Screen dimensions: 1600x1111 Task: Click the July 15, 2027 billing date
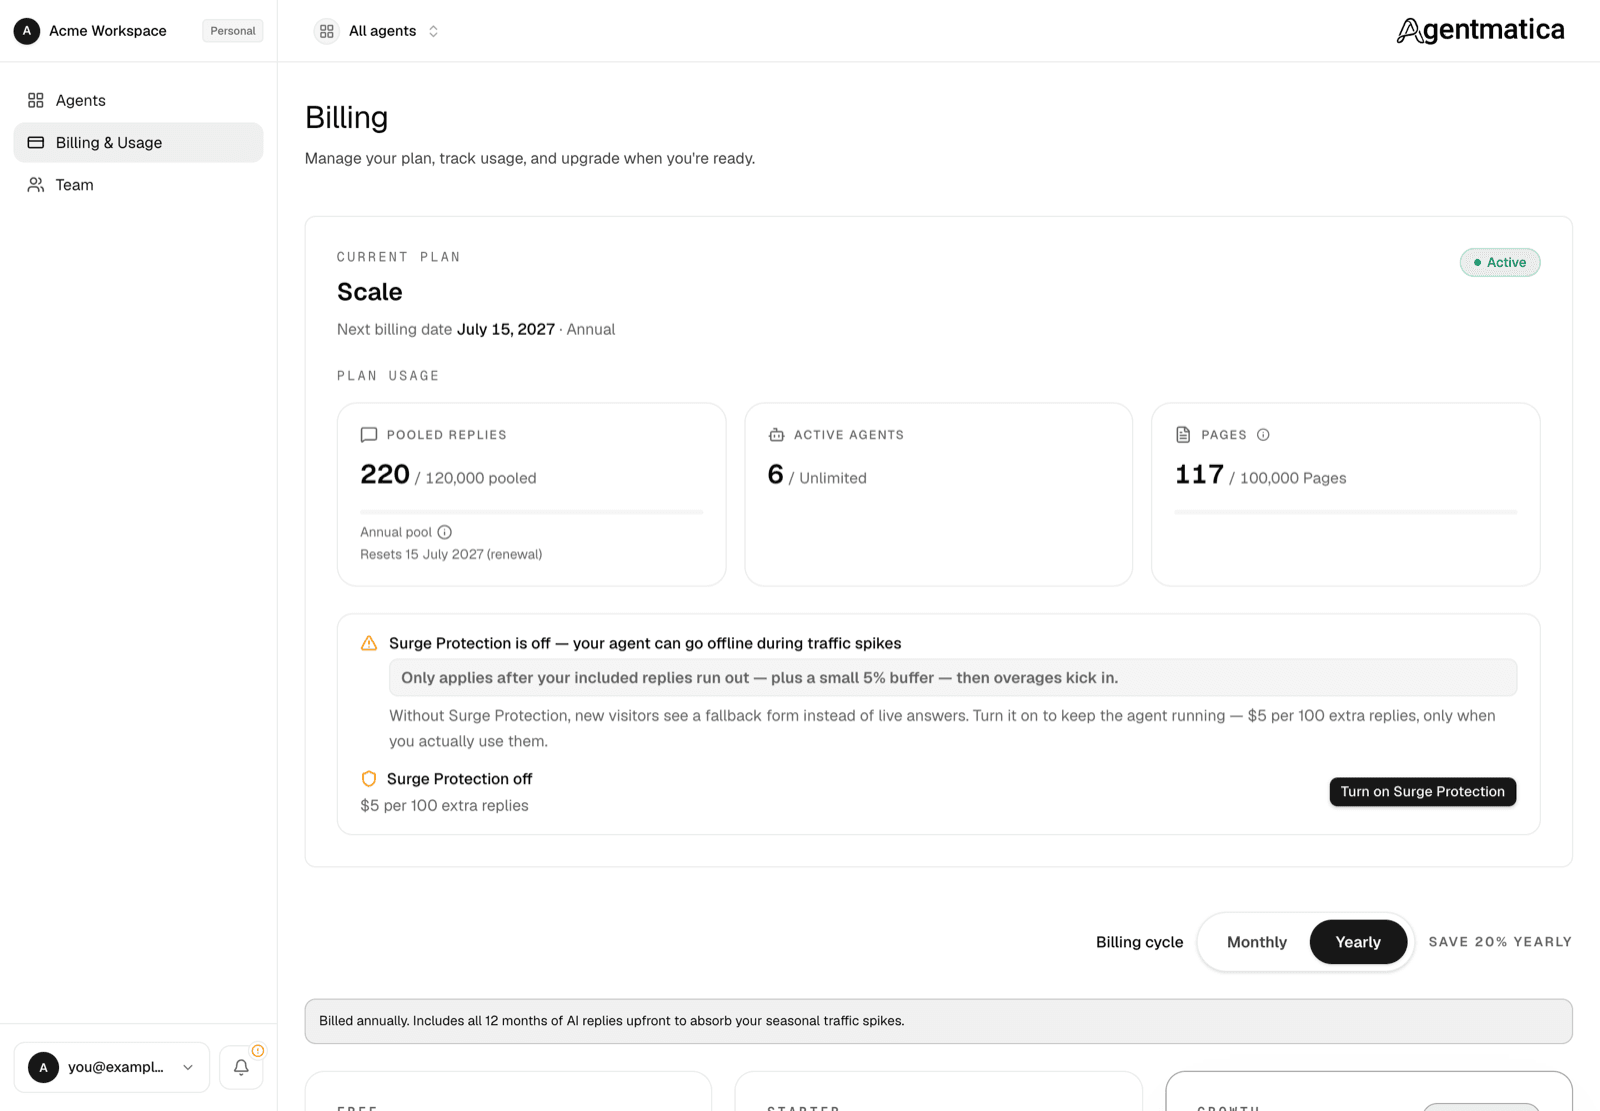(x=506, y=329)
